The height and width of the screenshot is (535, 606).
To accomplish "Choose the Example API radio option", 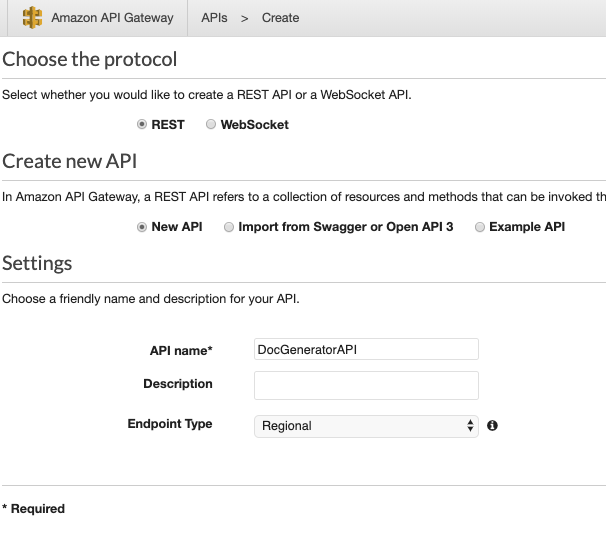I will click(480, 227).
